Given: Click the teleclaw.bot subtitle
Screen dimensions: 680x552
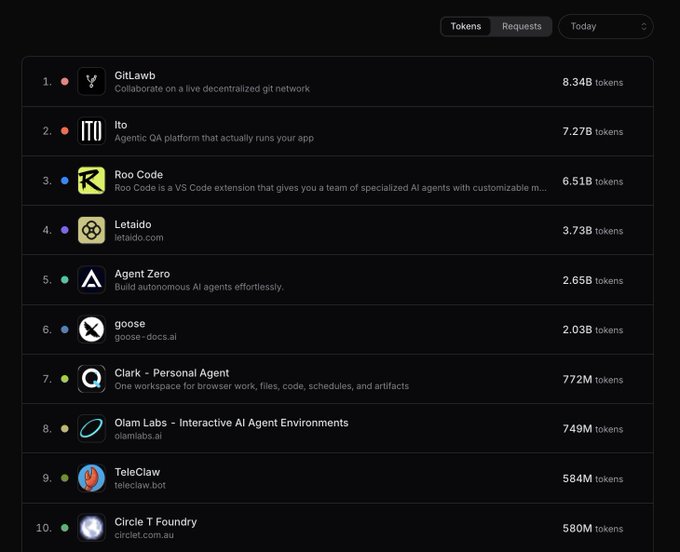Looking at the screenshot, I should pyautogui.click(x=140, y=485).
